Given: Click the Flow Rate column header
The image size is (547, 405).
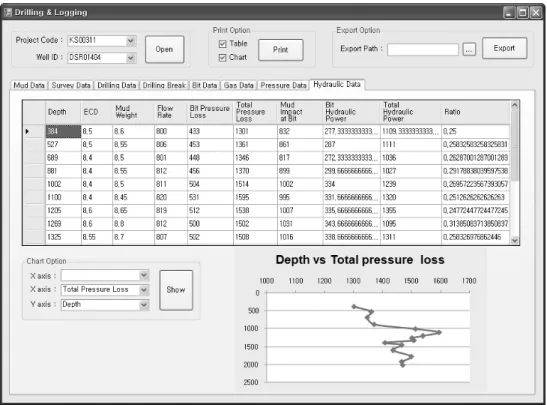Looking at the screenshot, I should pos(171,112).
